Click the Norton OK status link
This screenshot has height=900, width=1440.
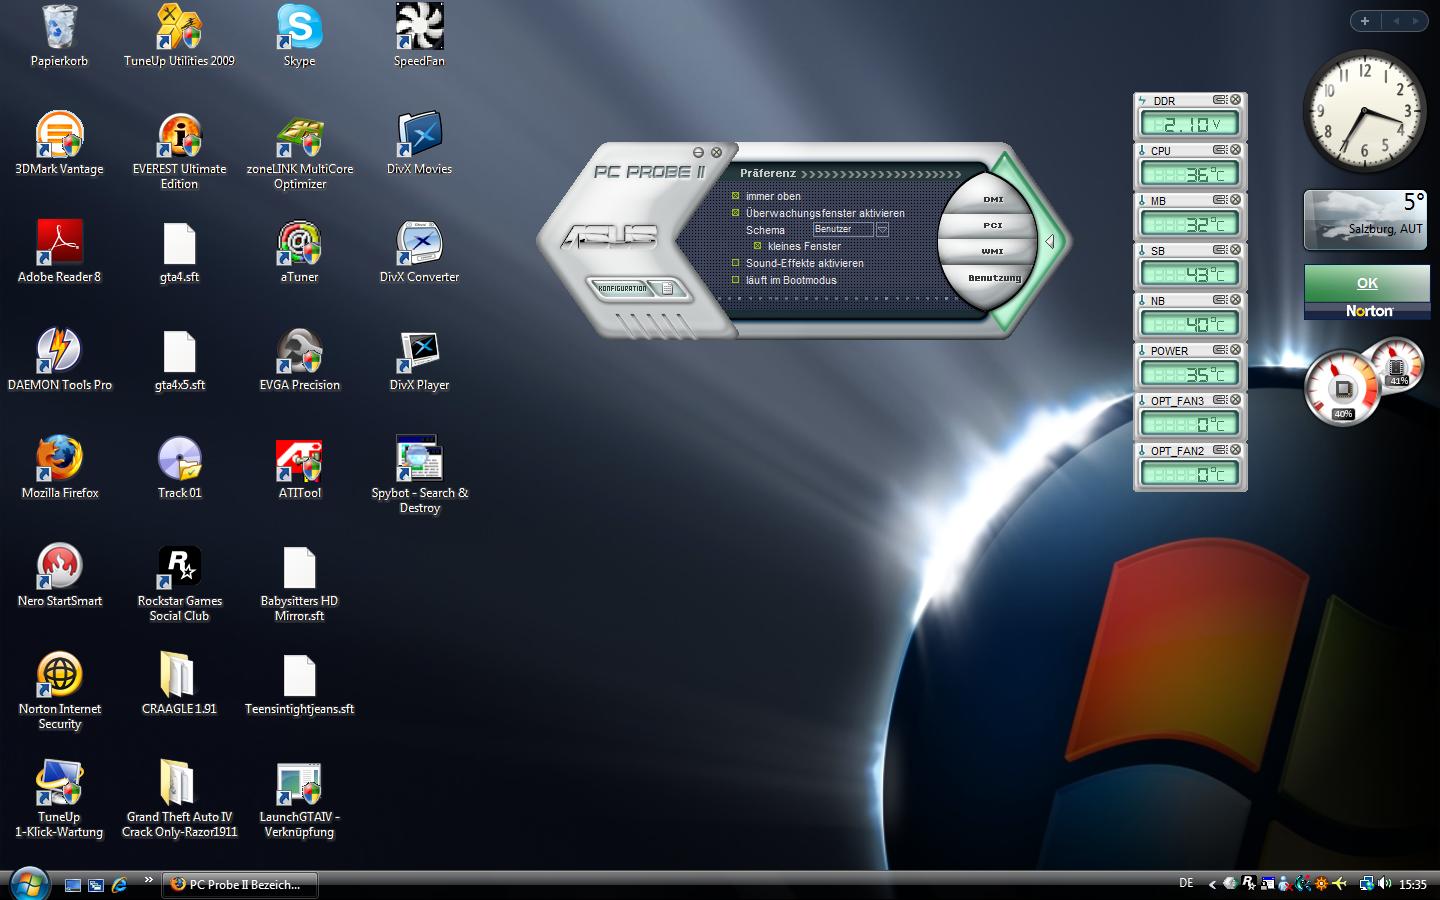(x=1367, y=283)
